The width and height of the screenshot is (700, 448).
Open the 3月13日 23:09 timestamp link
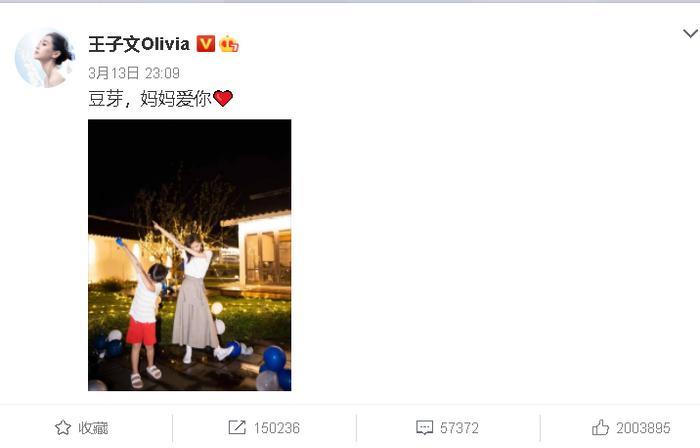tap(134, 73)
